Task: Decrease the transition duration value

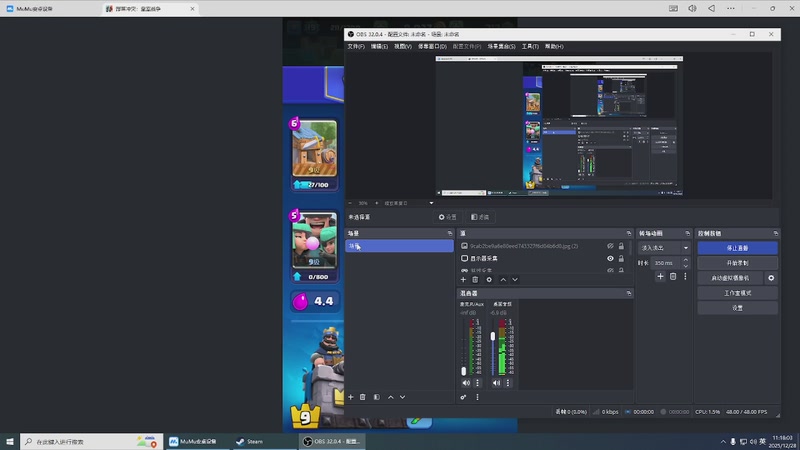Action: (x=685, y=266)
